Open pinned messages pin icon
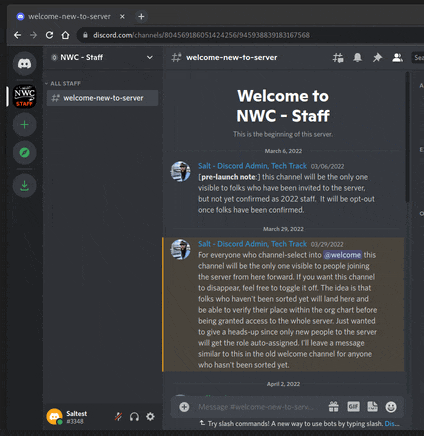The width and height of the screenshot is (424, 436). 377,58
